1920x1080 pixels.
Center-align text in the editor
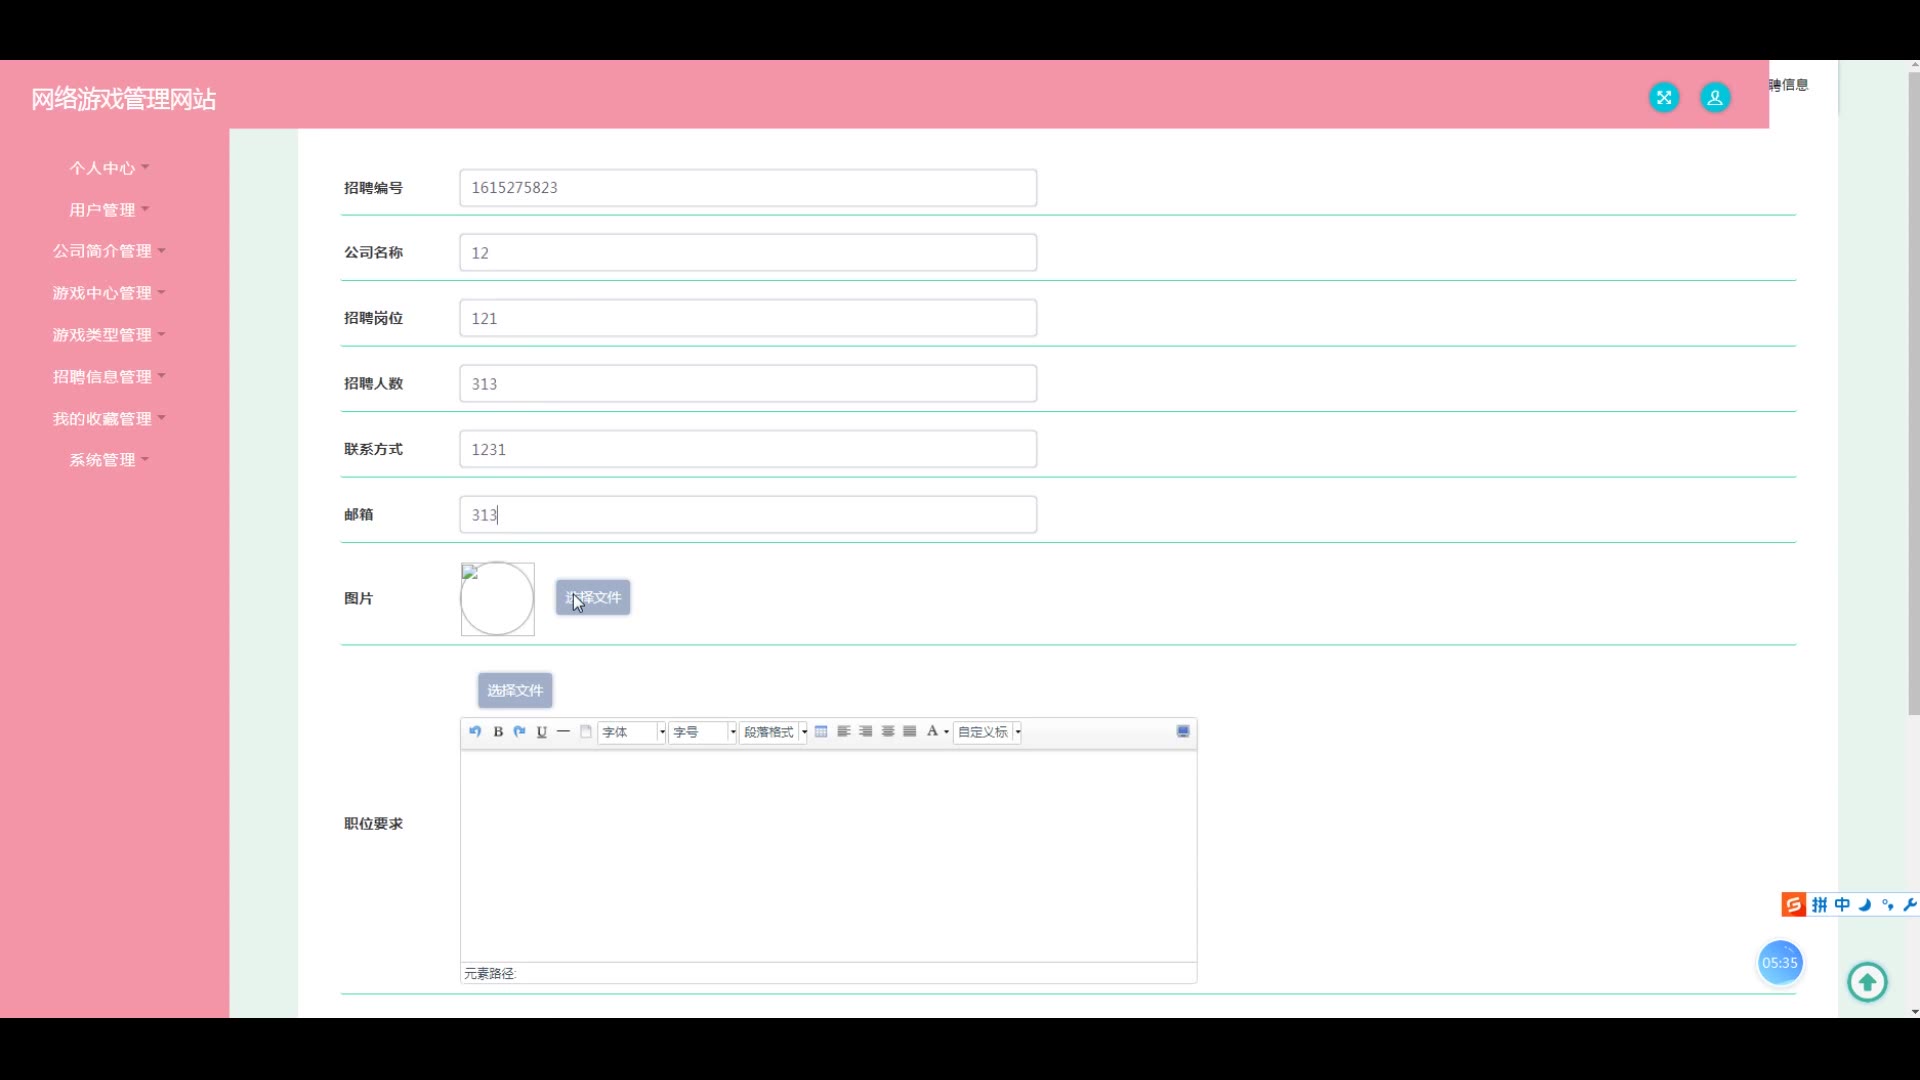tap(888, 732)
